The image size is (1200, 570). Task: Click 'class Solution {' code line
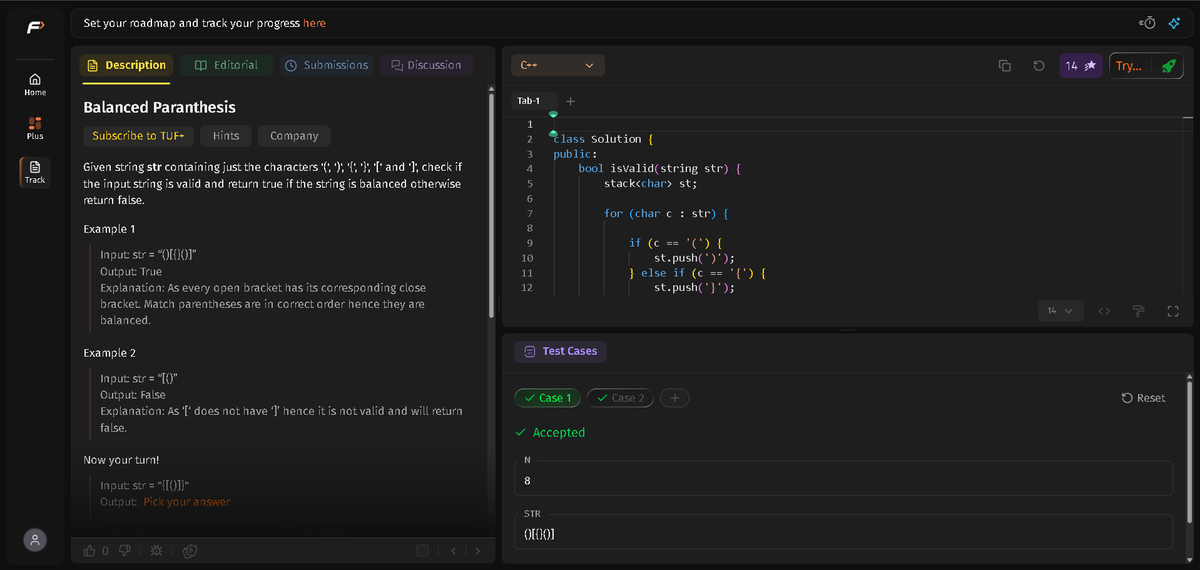[603, 139]
